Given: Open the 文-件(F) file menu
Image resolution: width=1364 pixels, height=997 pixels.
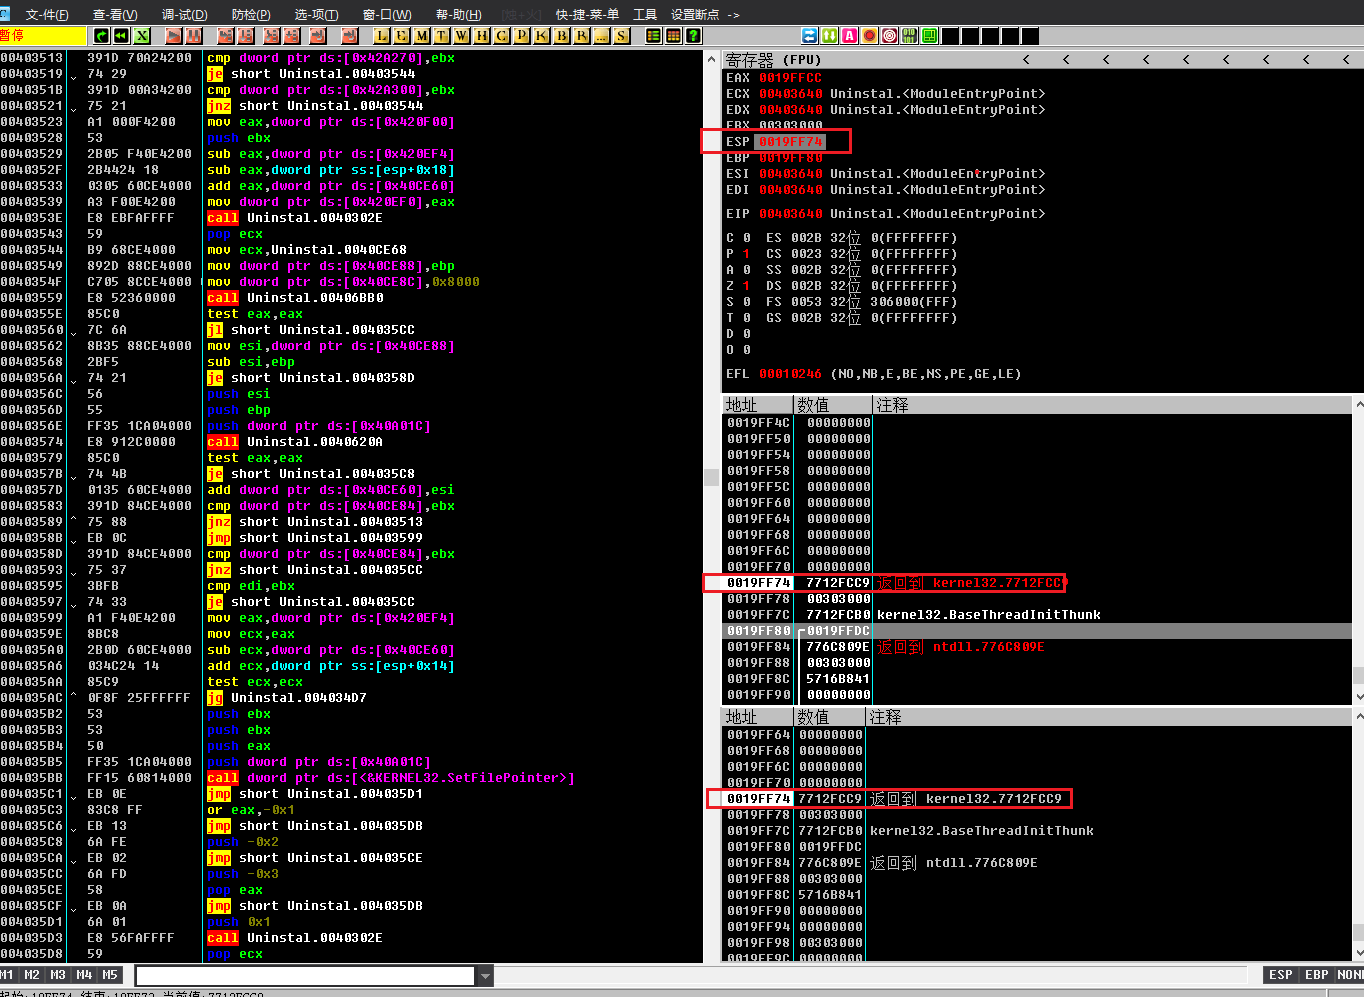Looking at the screenshot, I should 46,14.
